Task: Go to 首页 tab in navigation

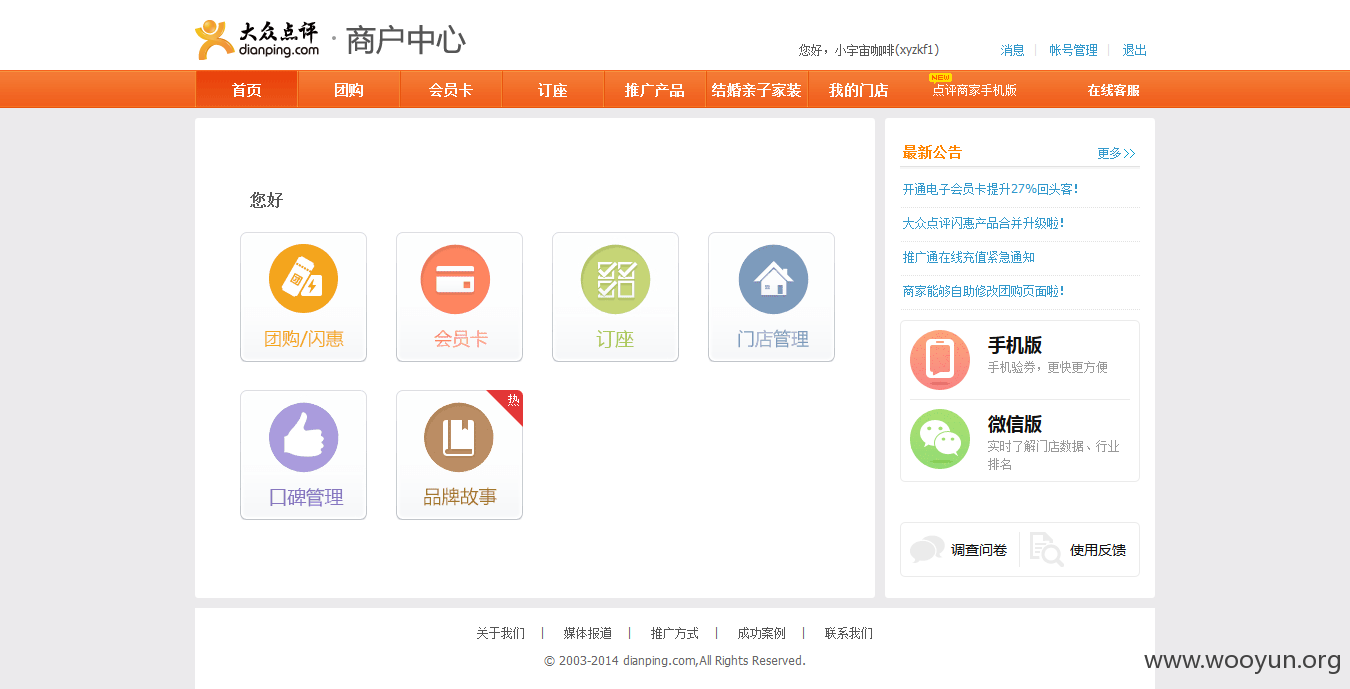Action: point(247,90)
